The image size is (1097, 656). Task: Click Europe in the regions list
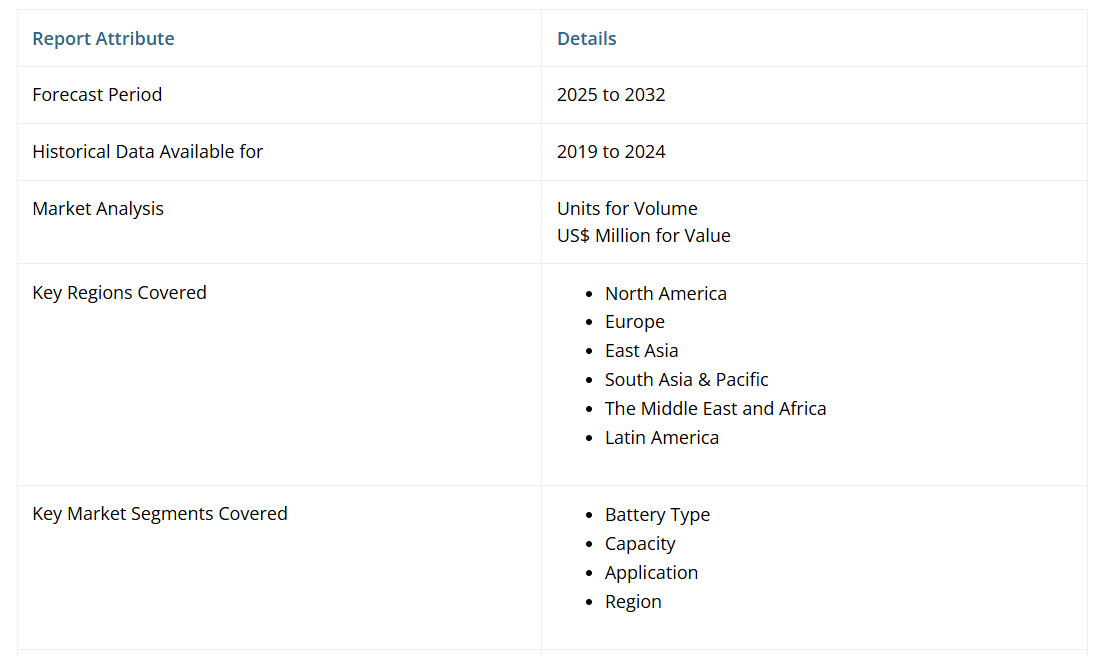(x=634, y=322)
